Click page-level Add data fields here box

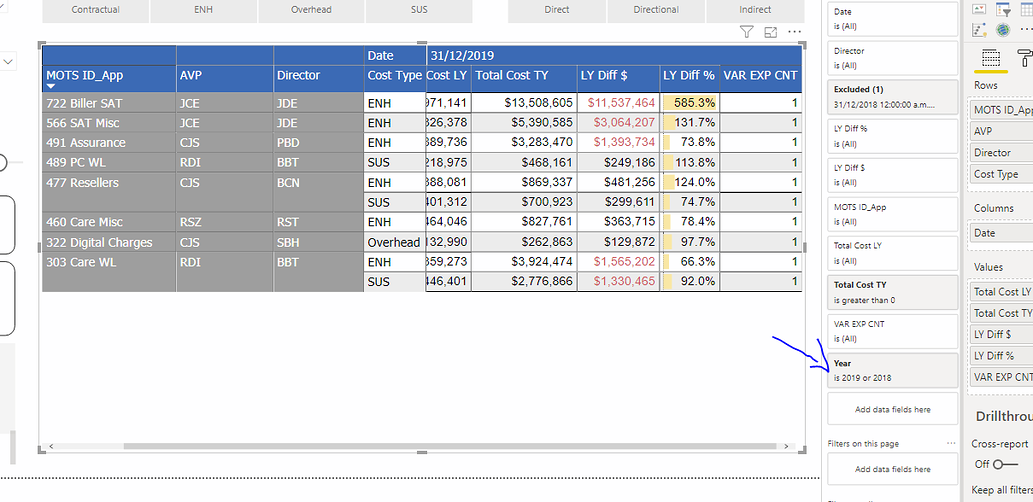pyautogui.click(x=892, y=469)
